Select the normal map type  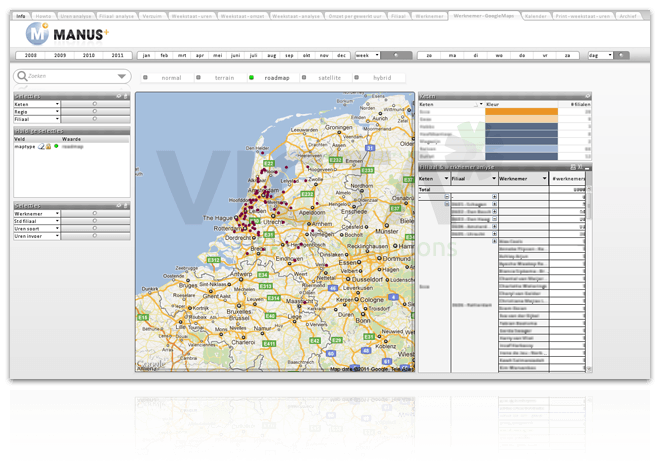(x=167, y=78)
